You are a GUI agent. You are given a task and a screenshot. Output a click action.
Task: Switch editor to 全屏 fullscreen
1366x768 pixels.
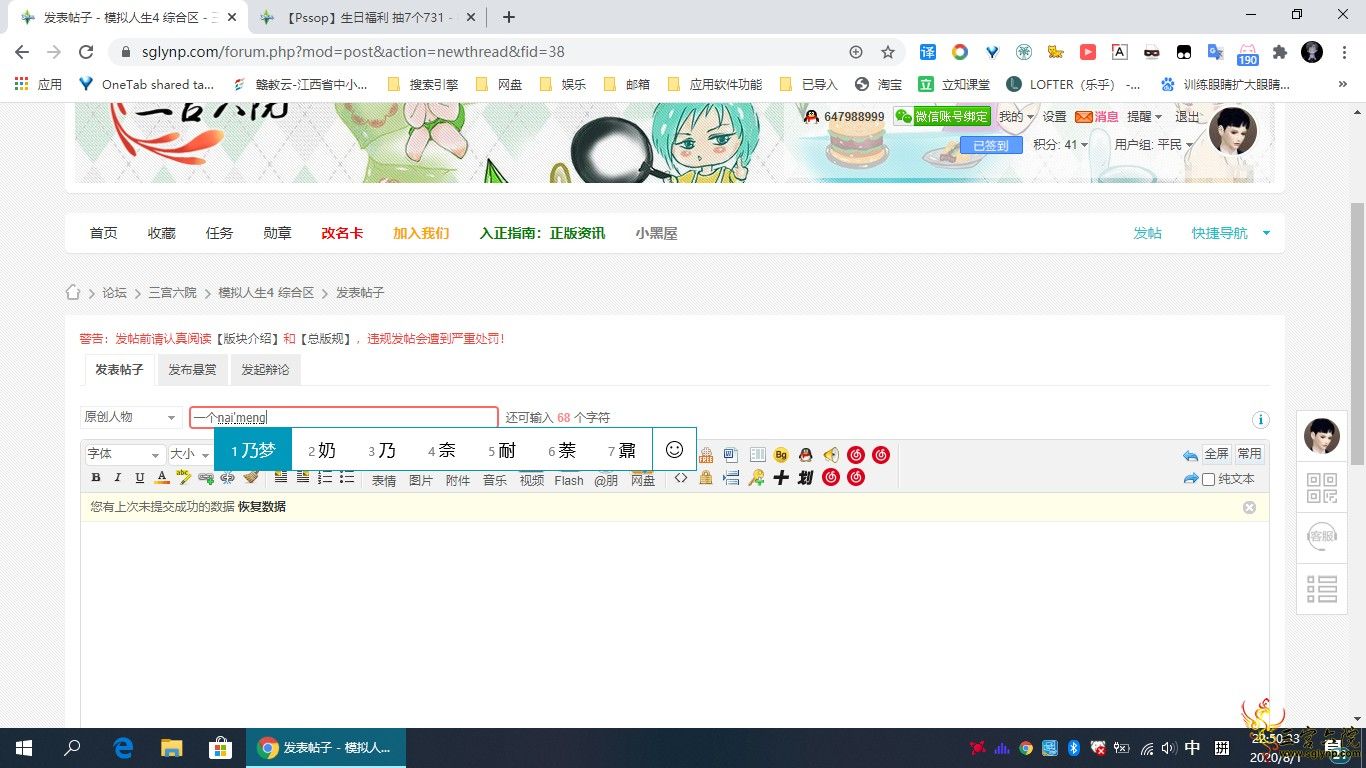(x=1216, y=454)
